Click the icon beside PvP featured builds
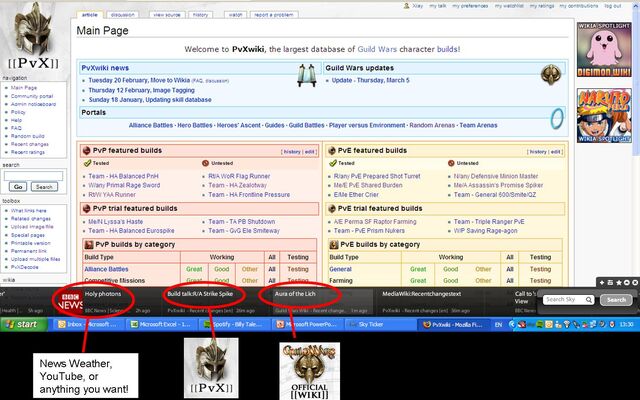640x400 pixels. tap(87, 151)
